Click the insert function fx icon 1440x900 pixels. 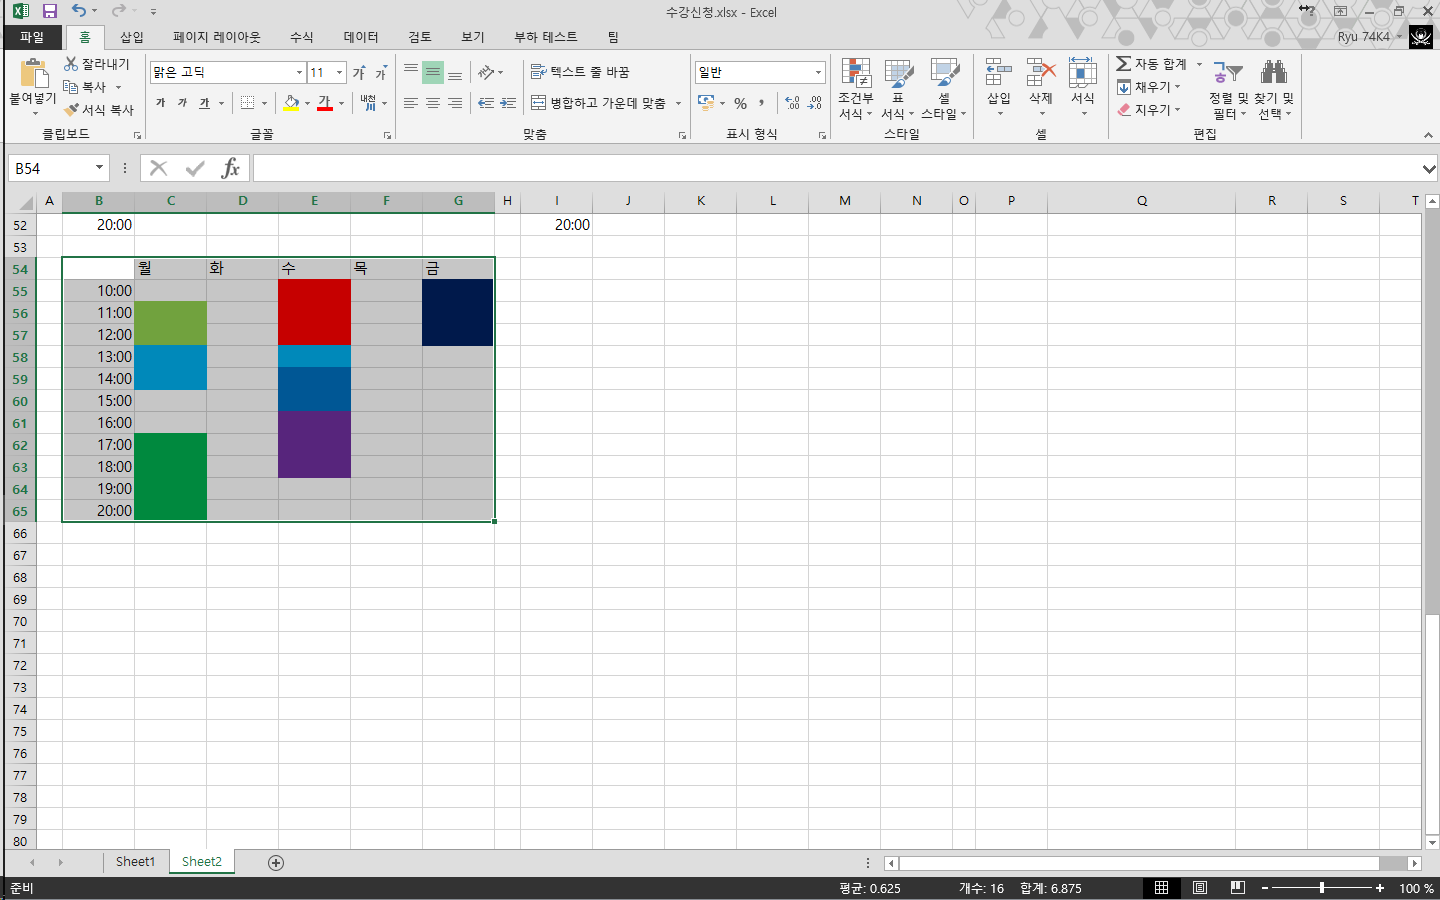point(231,168)
